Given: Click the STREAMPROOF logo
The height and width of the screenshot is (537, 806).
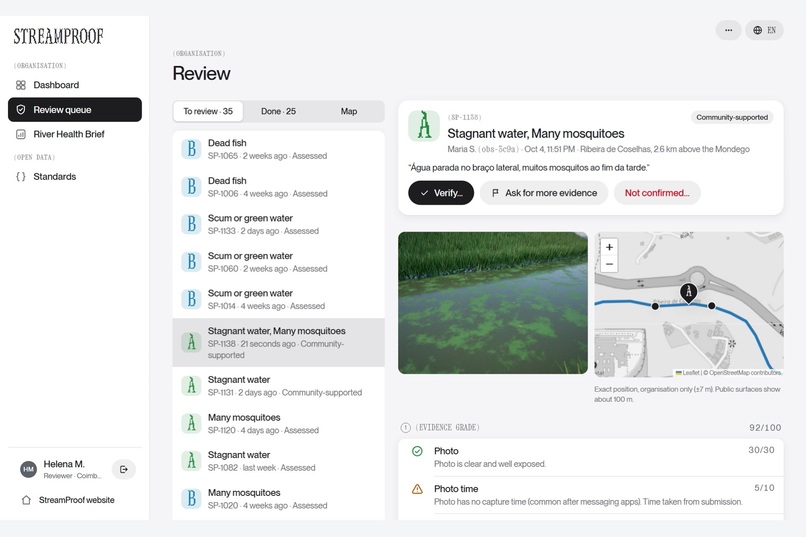Looking at the screenshot, I should [x=59, y=36].
